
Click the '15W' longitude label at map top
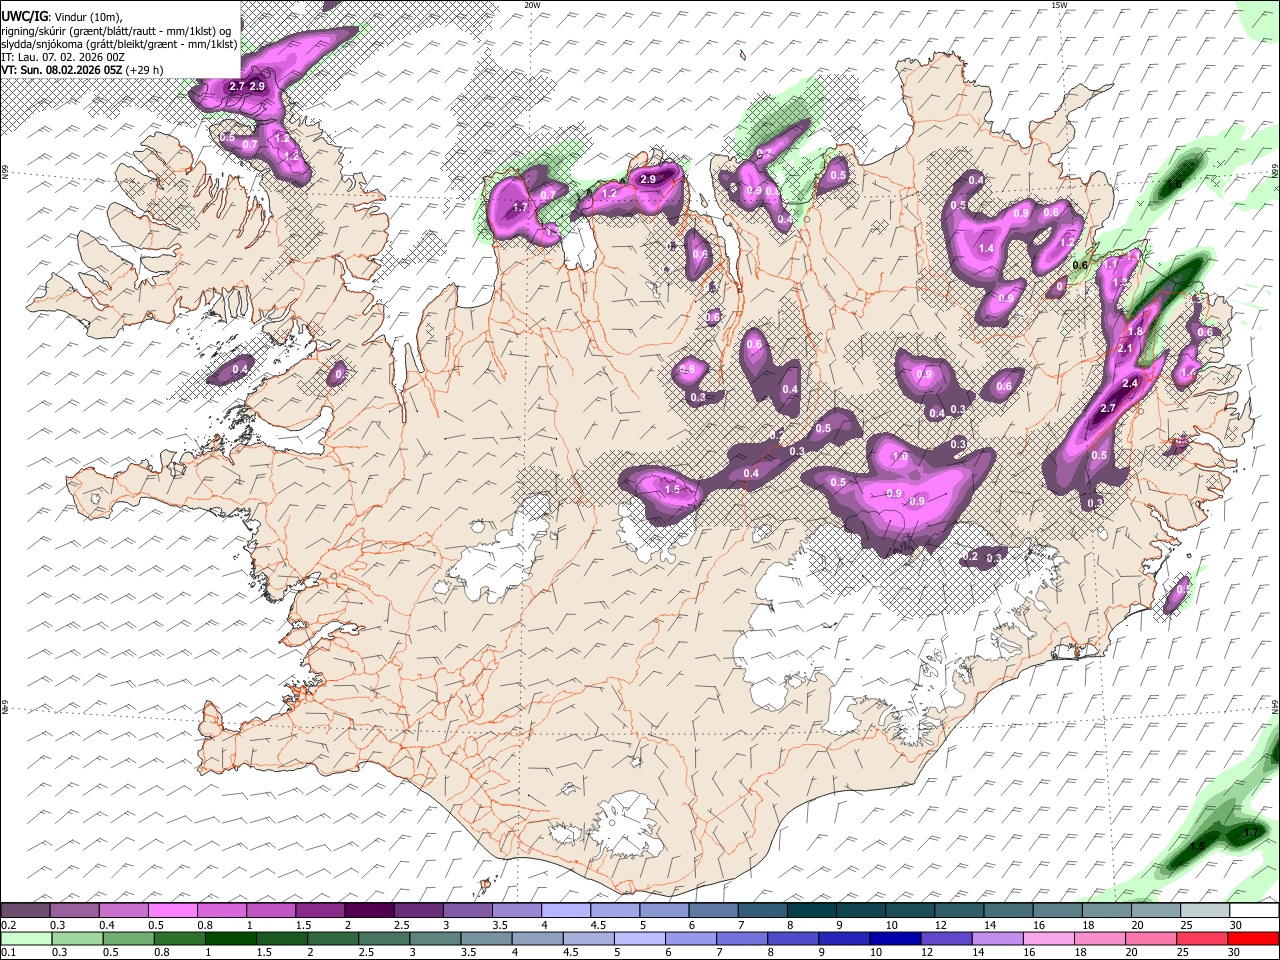coord(1060,5)
